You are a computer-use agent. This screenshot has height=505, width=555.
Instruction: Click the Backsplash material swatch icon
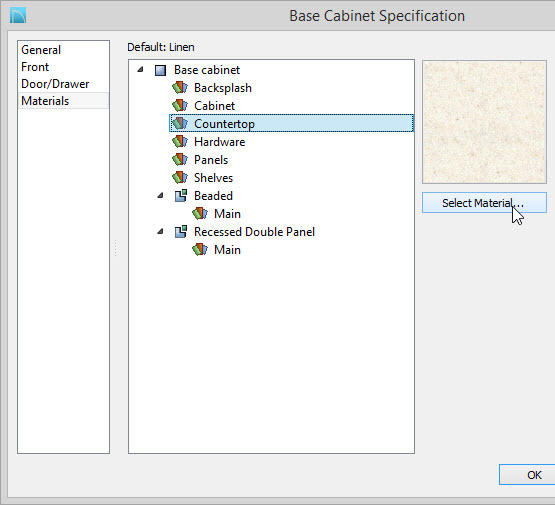[180, 87]
